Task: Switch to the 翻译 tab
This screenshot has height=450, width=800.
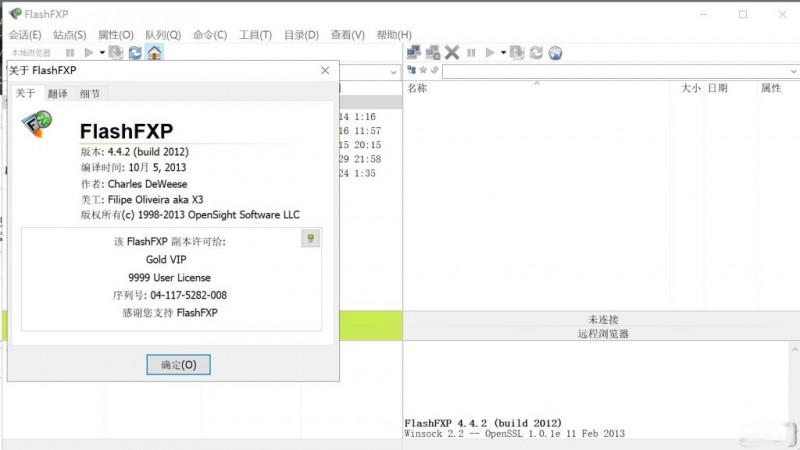Action: tap(57, 93)
